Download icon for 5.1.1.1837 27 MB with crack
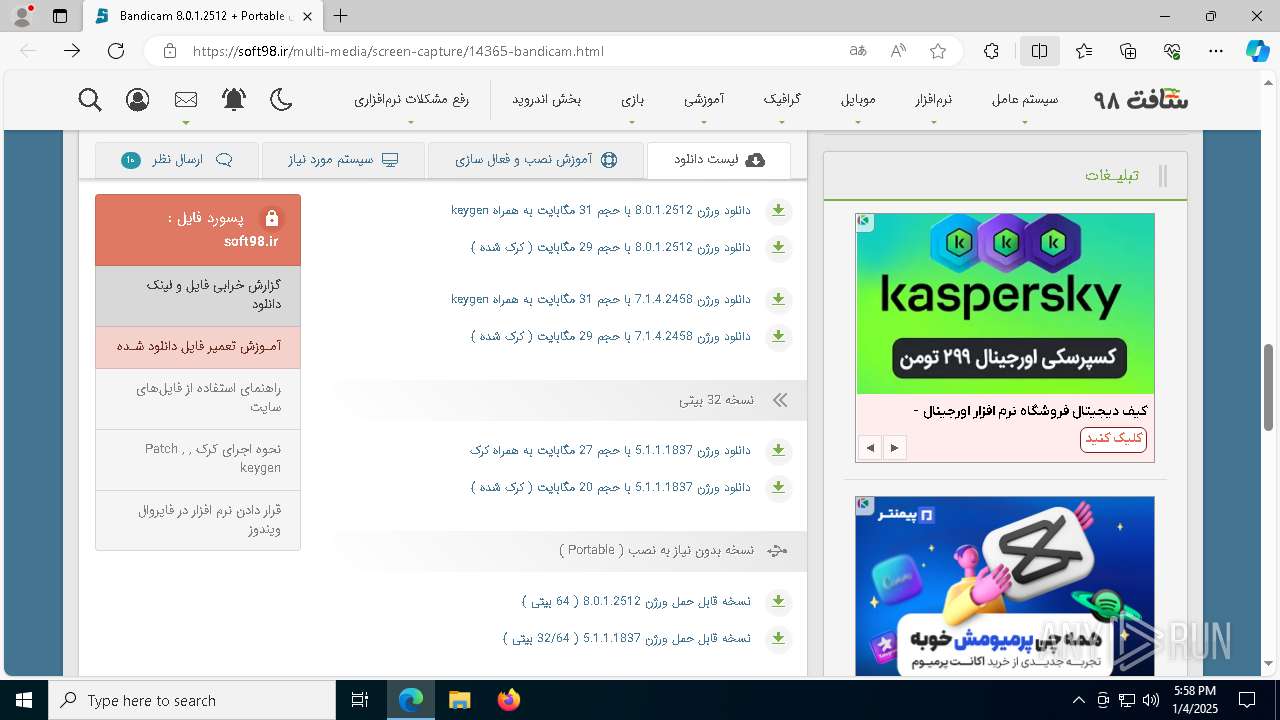 [778, 451]
